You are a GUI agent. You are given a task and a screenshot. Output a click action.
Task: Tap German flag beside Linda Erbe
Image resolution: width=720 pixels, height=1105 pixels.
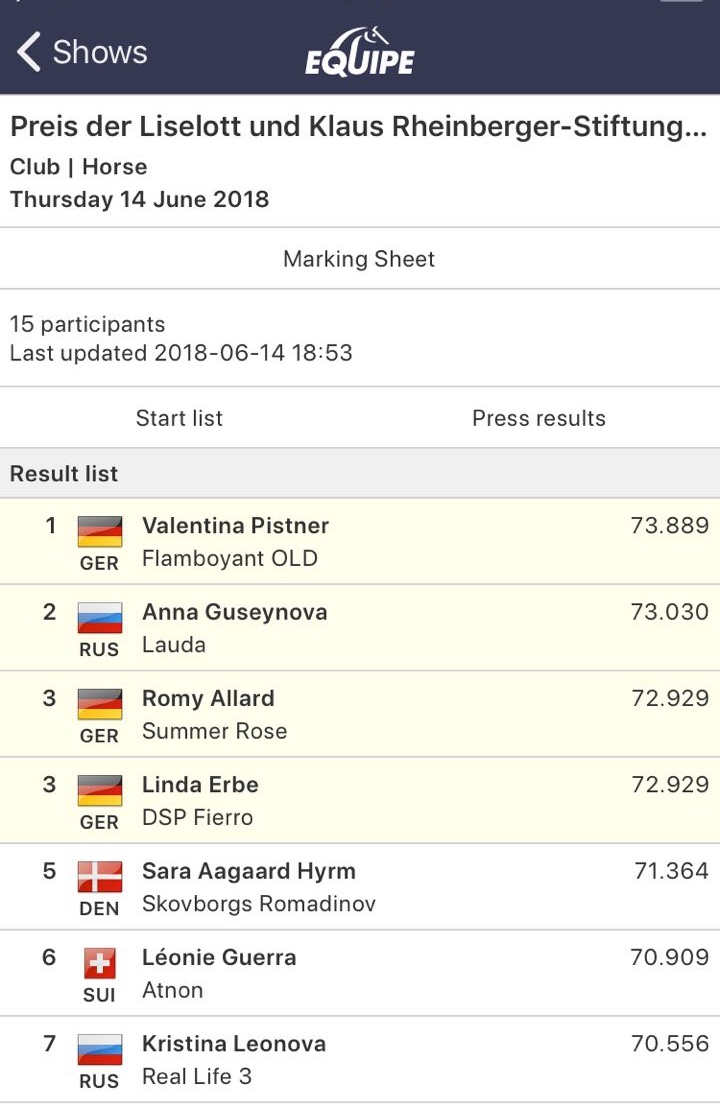tap(100, 790)
